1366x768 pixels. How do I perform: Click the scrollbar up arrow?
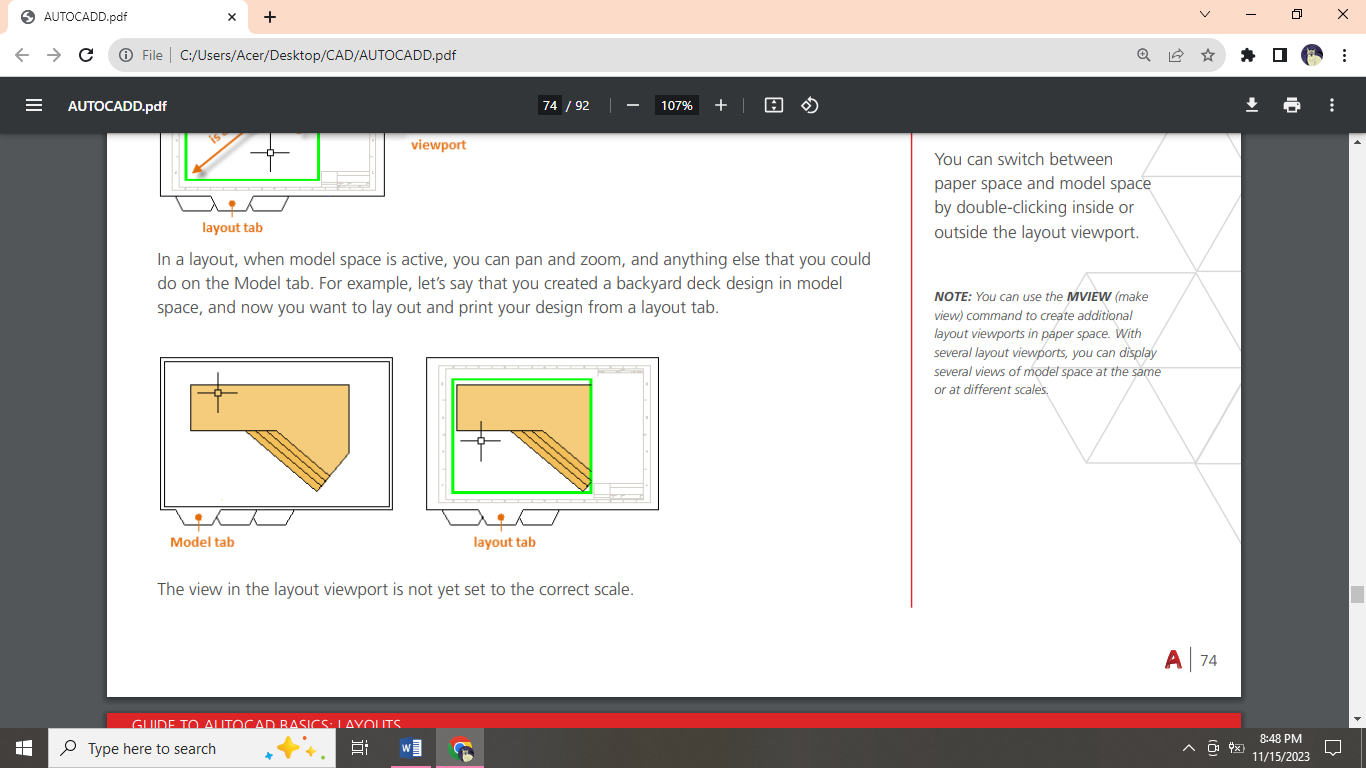(1357, 143)
